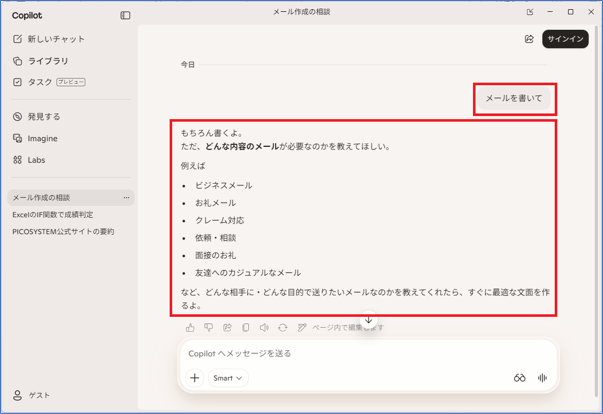
Task: Minimize the Copilot window
Action: [550, 12]
